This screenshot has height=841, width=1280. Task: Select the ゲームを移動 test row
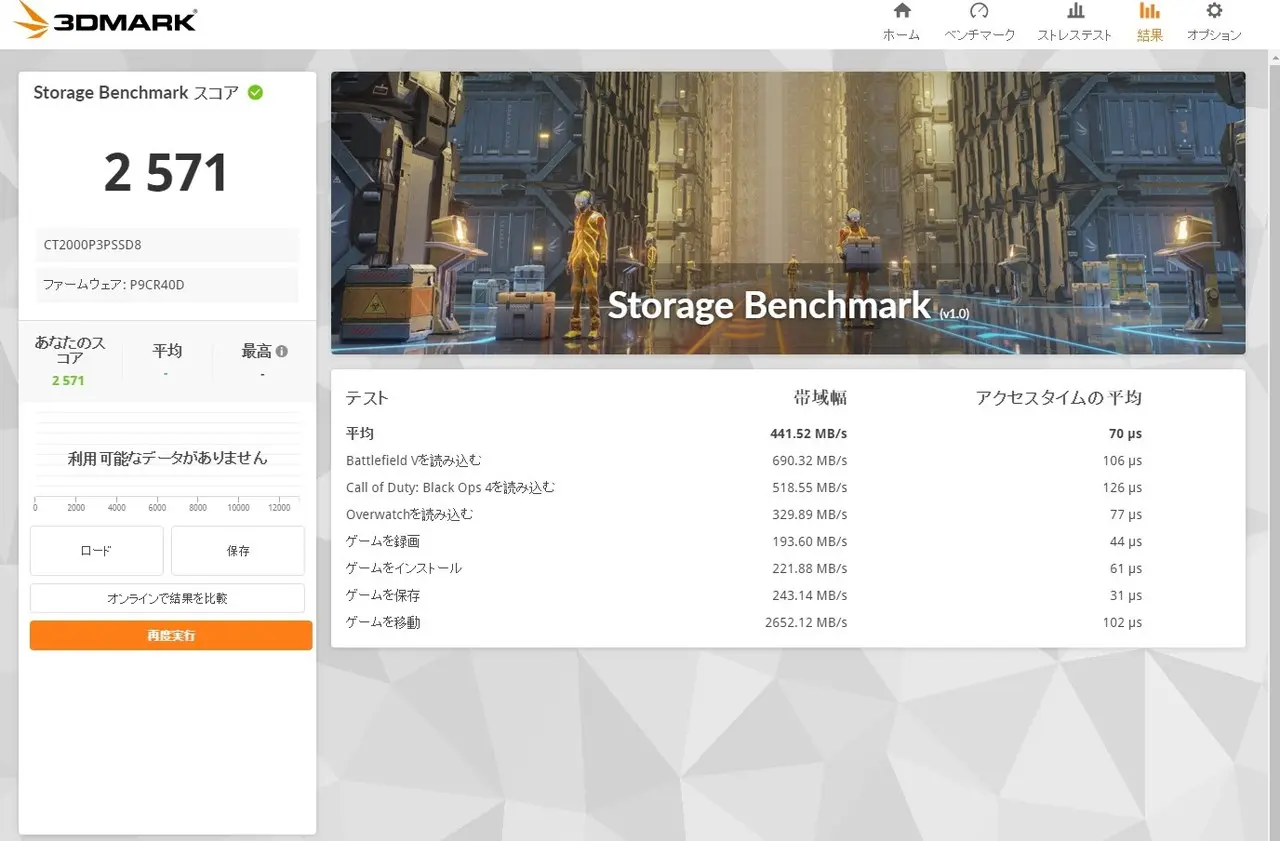click(383, 622)
